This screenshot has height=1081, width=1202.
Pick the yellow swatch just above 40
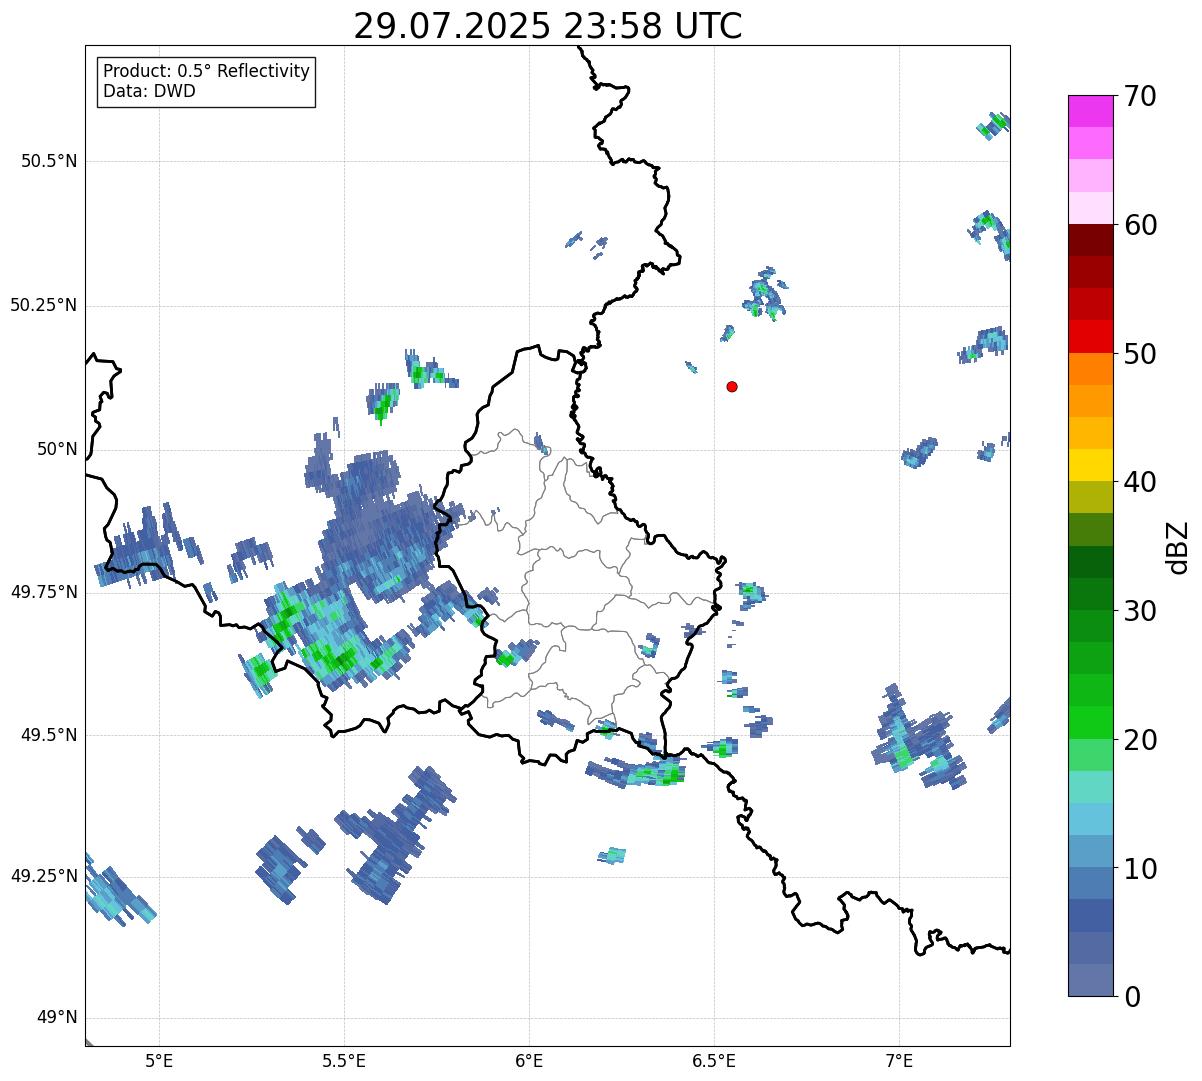[1090, 465]
